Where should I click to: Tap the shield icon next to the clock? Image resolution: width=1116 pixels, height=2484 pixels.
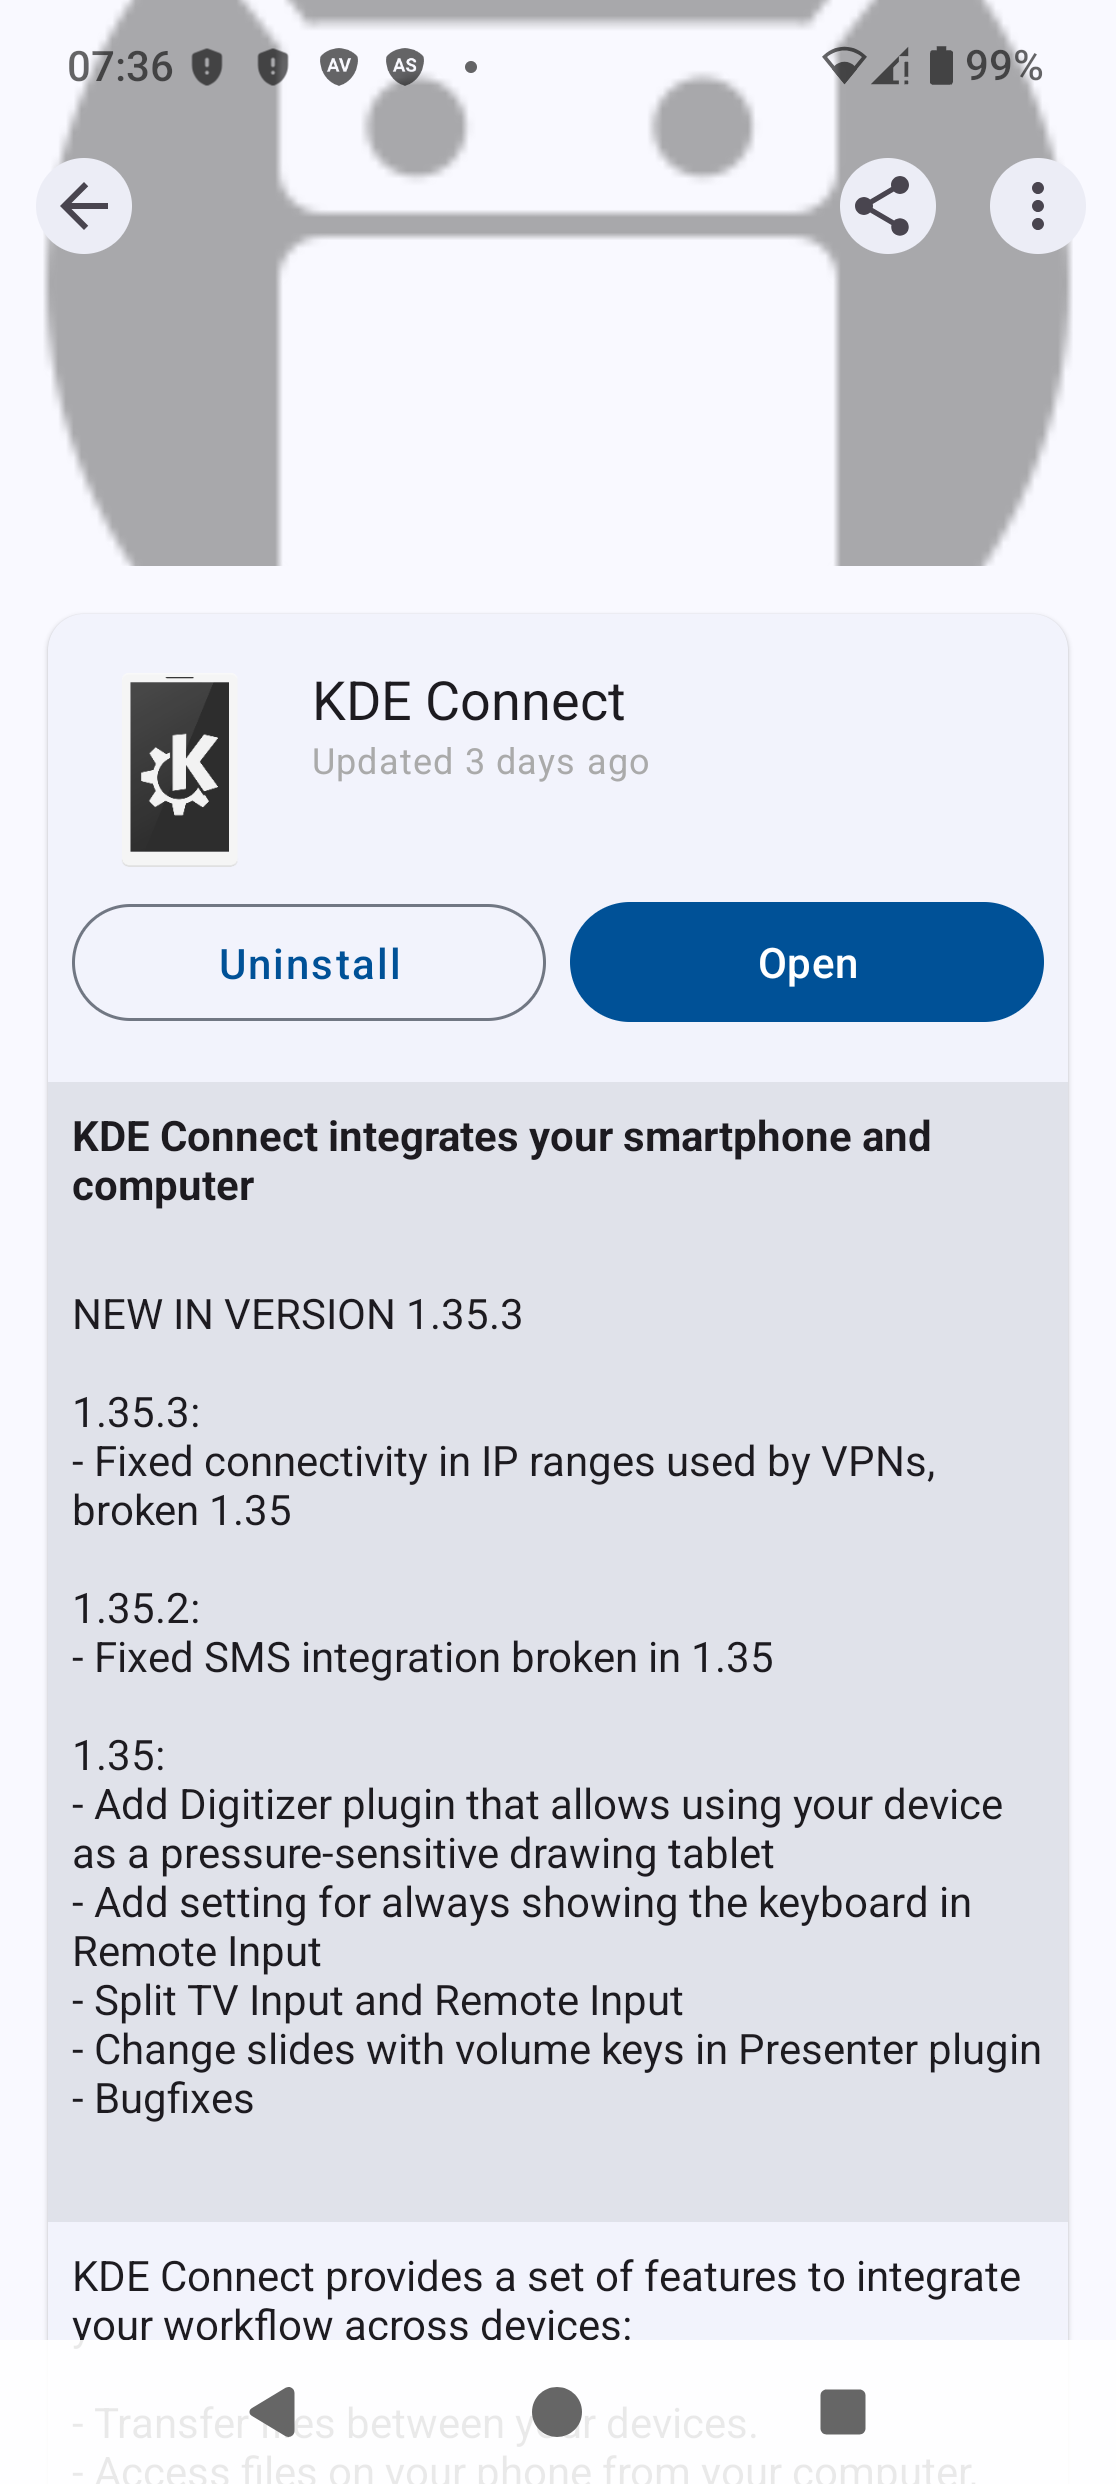pos(207,67)
